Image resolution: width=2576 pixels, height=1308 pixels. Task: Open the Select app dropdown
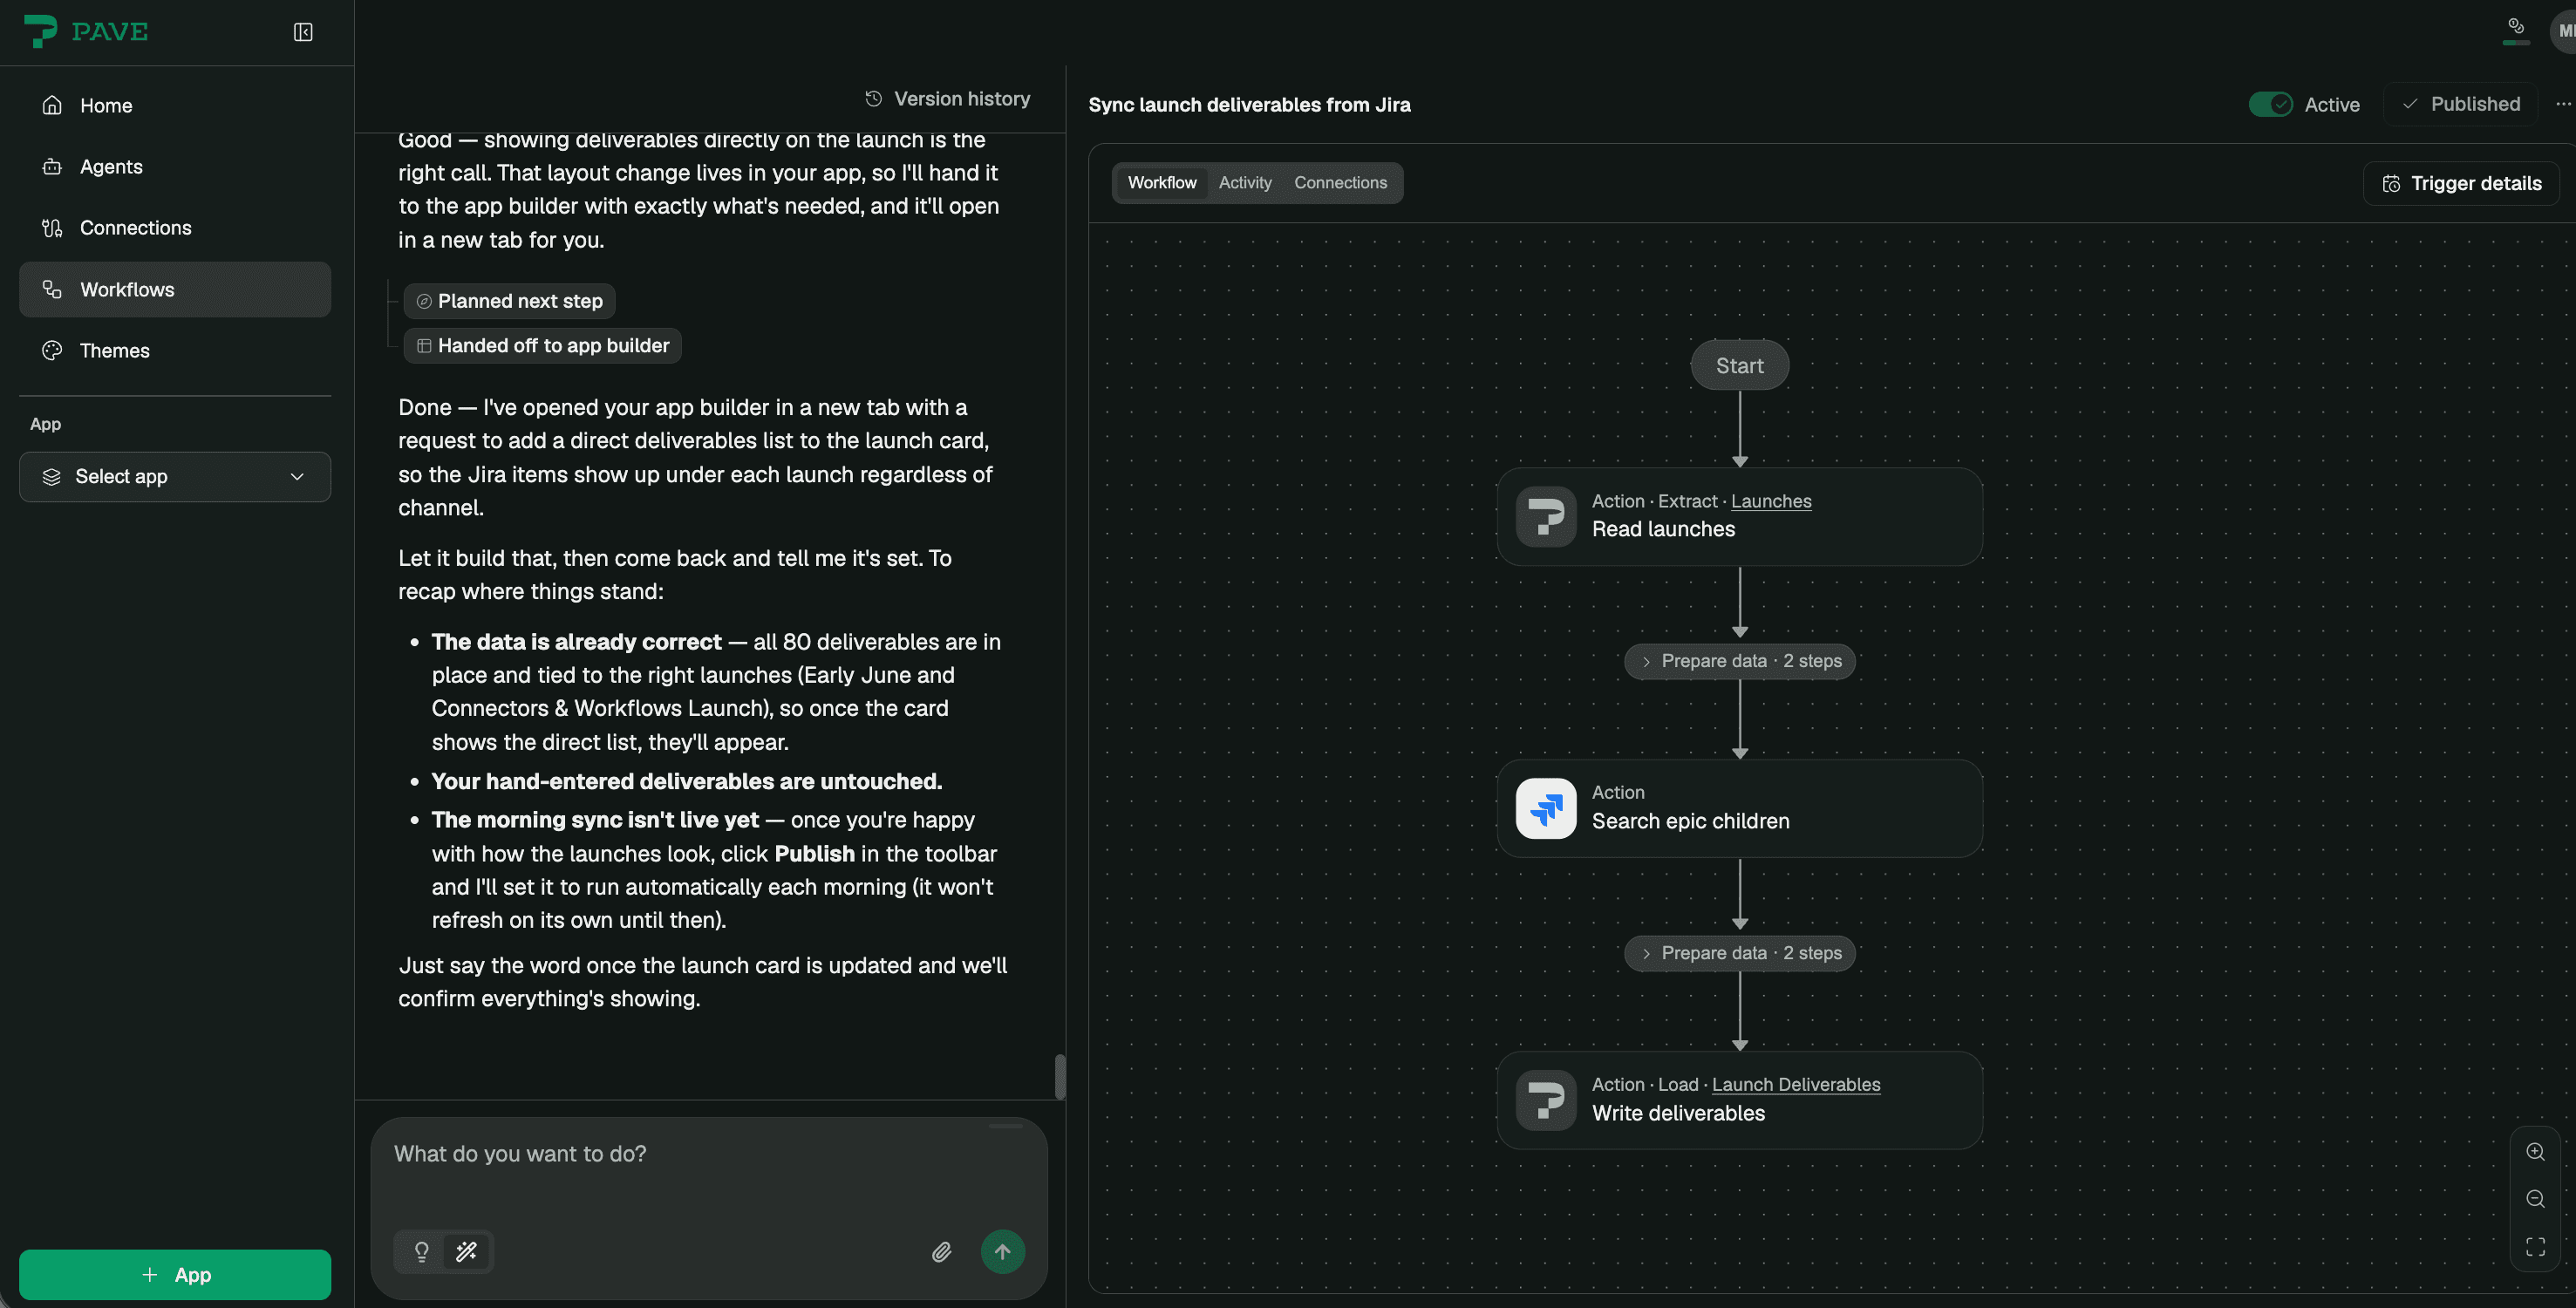tap(175, 476)
